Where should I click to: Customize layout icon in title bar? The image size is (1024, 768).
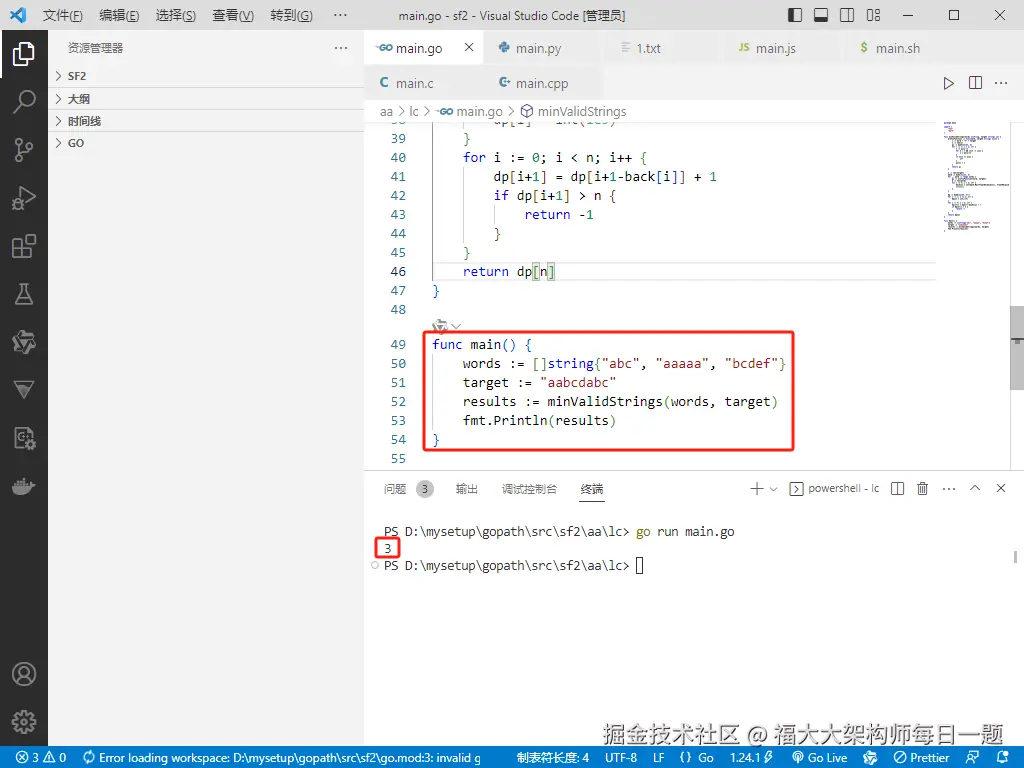(x=873, y=15)
